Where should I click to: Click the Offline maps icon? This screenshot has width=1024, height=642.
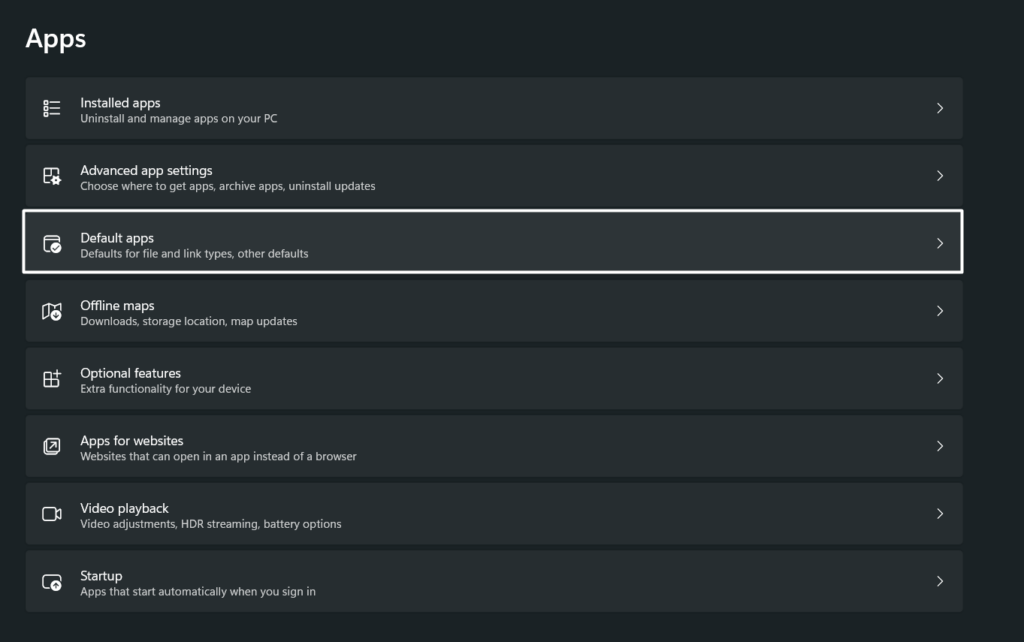52,311
